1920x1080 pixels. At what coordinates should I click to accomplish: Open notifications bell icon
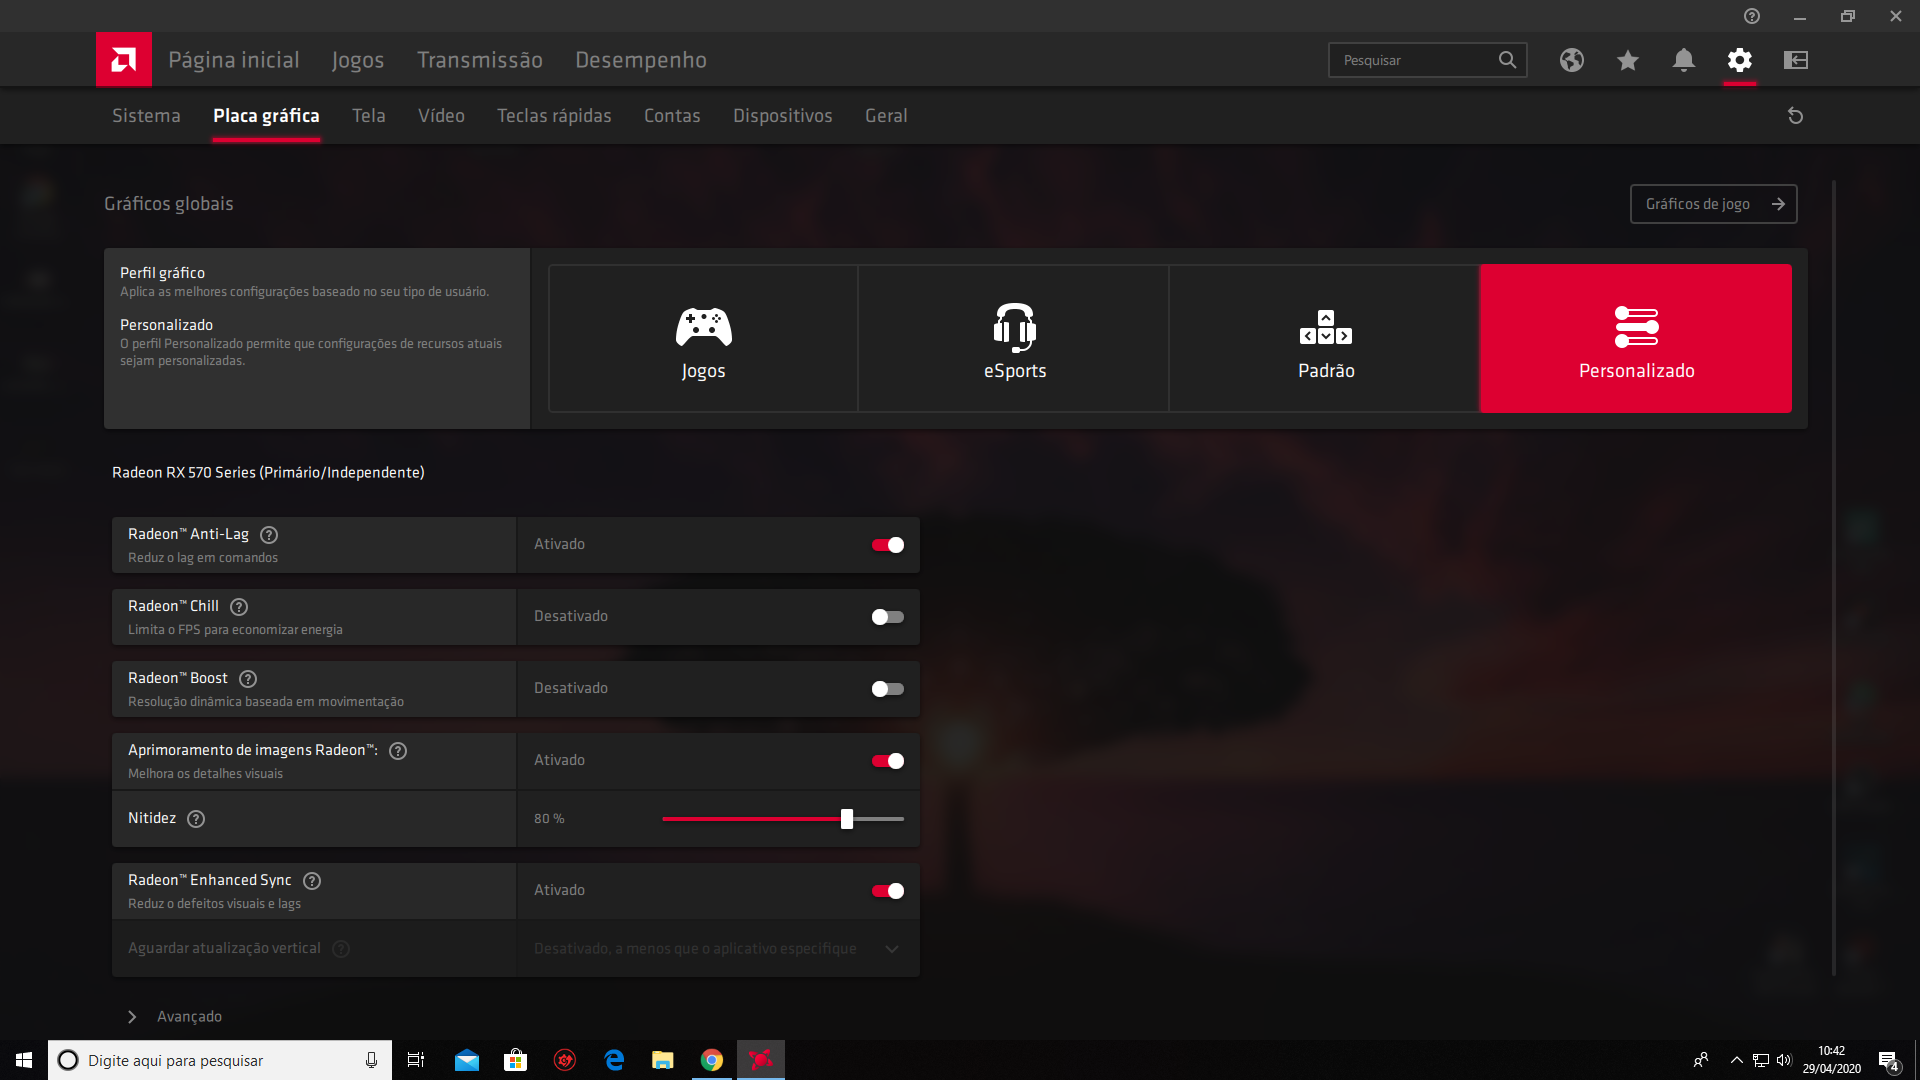(1684, 60)
